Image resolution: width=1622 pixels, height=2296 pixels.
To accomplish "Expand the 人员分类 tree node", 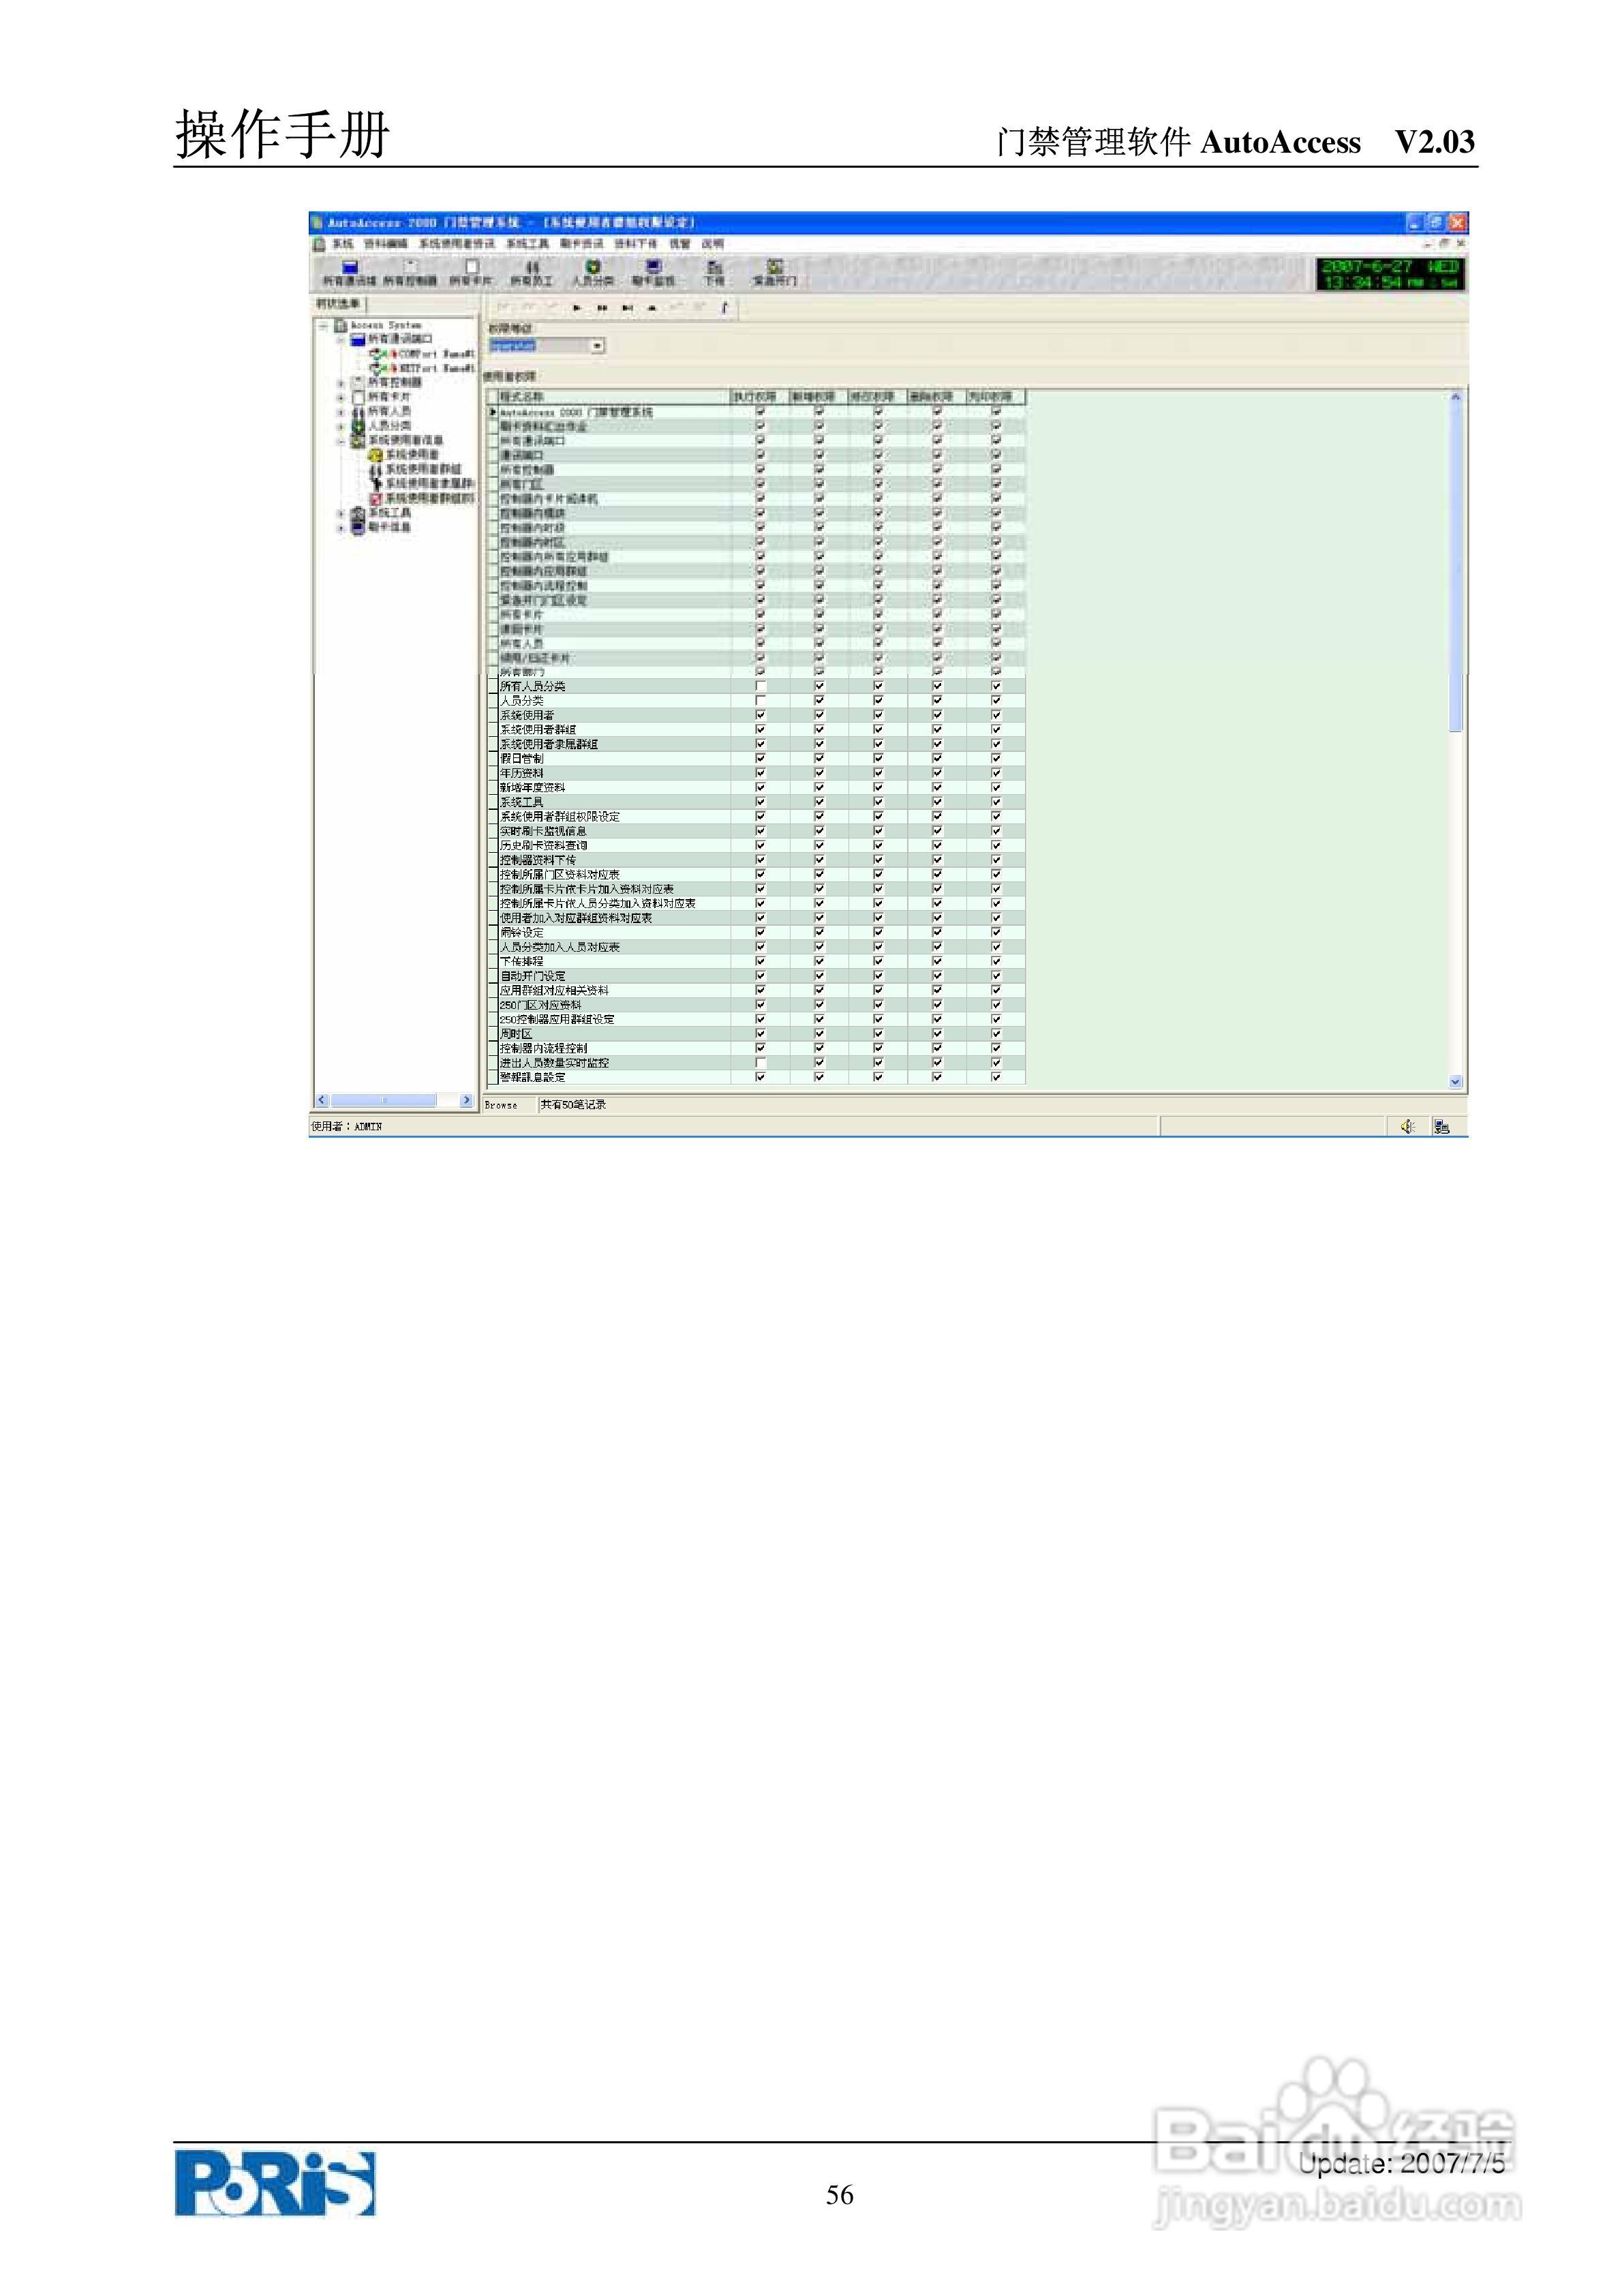I will [x=341, y=427].
